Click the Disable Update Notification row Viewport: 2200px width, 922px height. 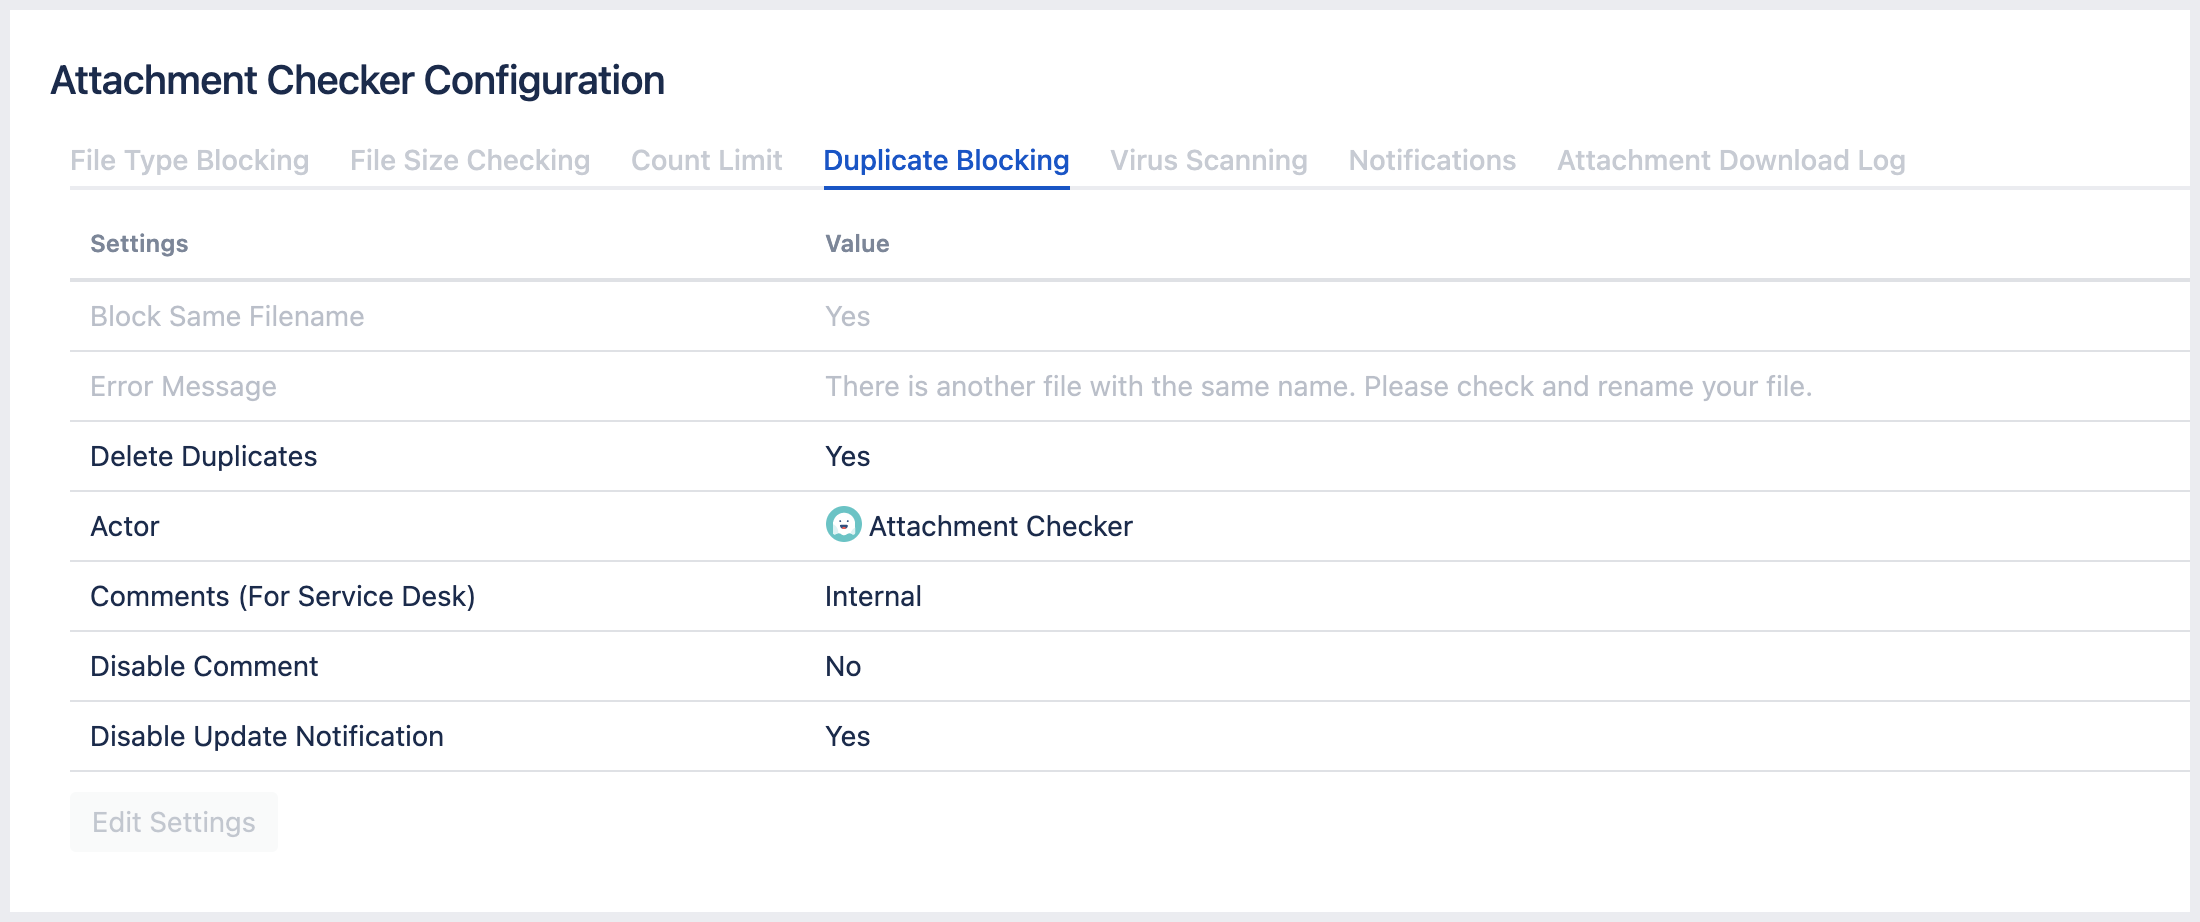[x=266, y=736]
